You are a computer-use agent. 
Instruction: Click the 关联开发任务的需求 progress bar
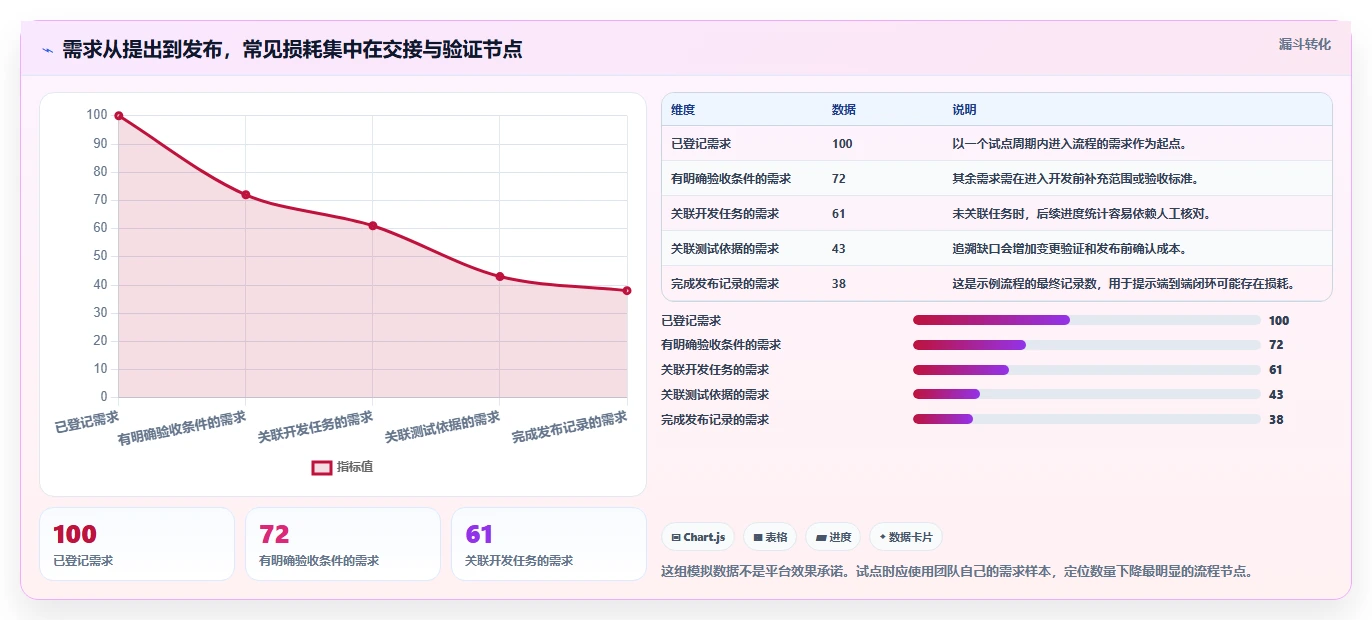pos(1086,370)
